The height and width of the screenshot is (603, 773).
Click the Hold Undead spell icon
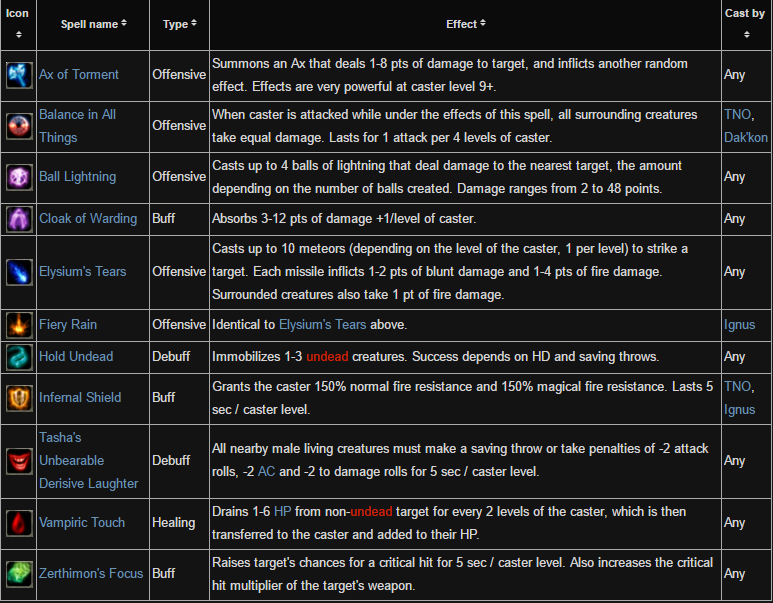[18, 356]
